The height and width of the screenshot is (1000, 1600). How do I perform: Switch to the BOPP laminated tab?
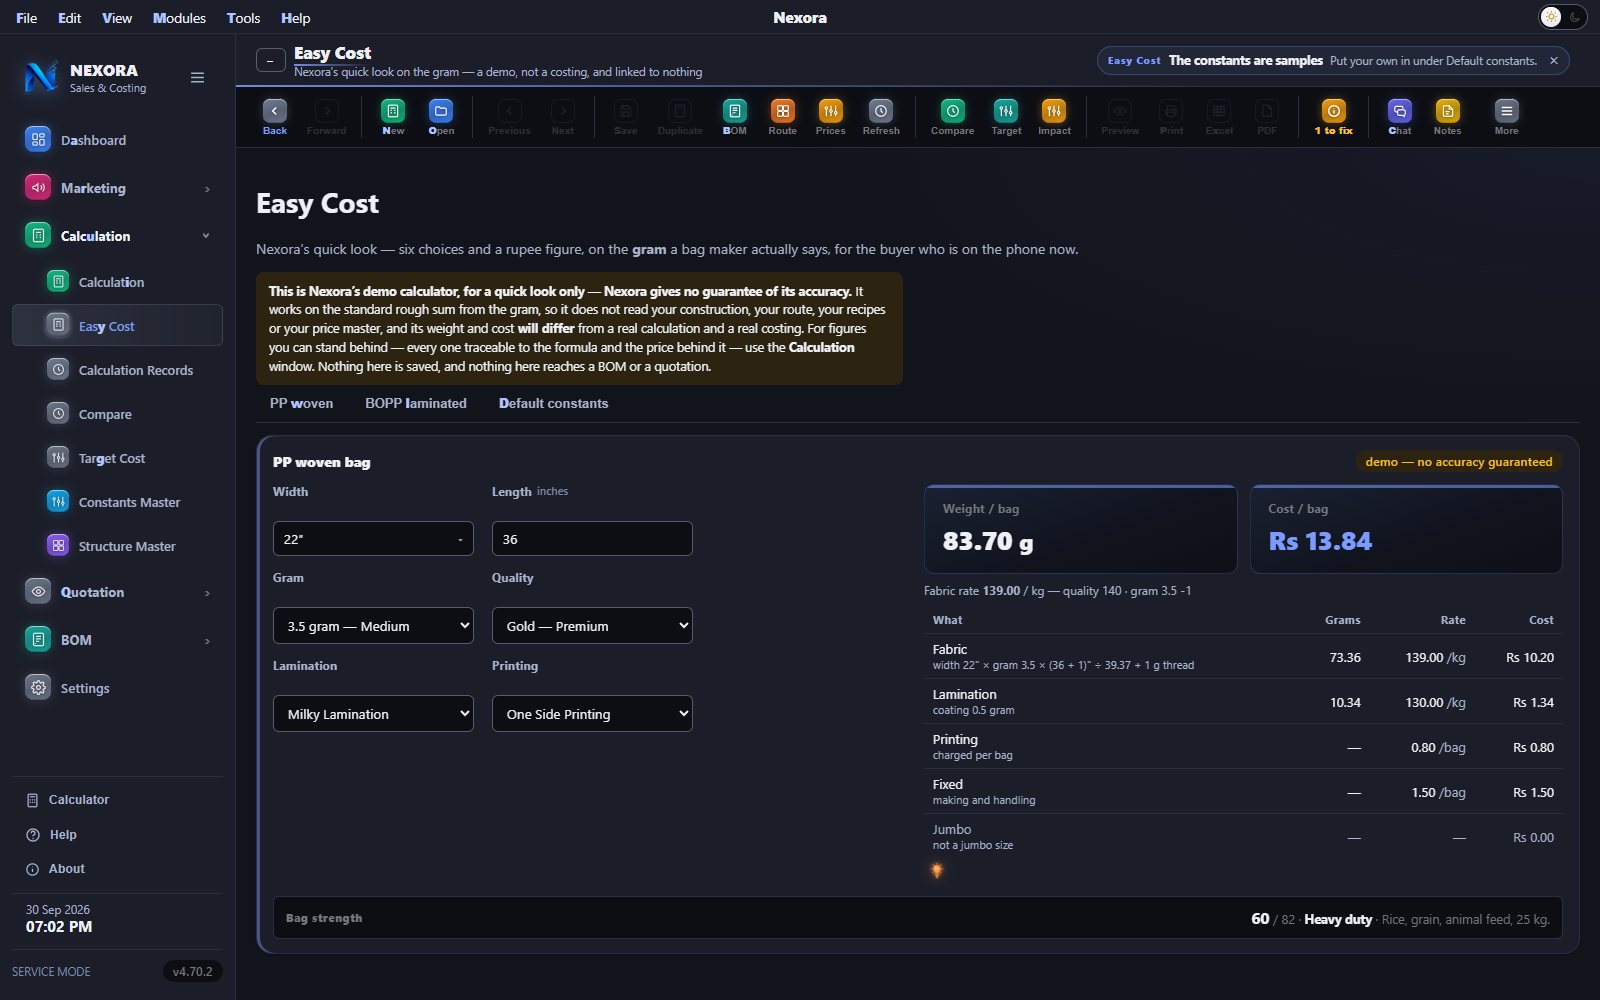[416, 403]
